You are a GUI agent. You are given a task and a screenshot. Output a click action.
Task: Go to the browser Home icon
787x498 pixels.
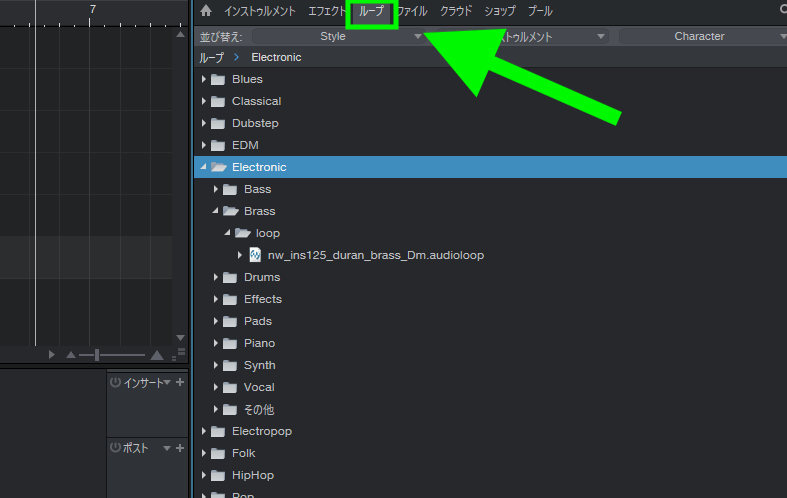point(206,11)
